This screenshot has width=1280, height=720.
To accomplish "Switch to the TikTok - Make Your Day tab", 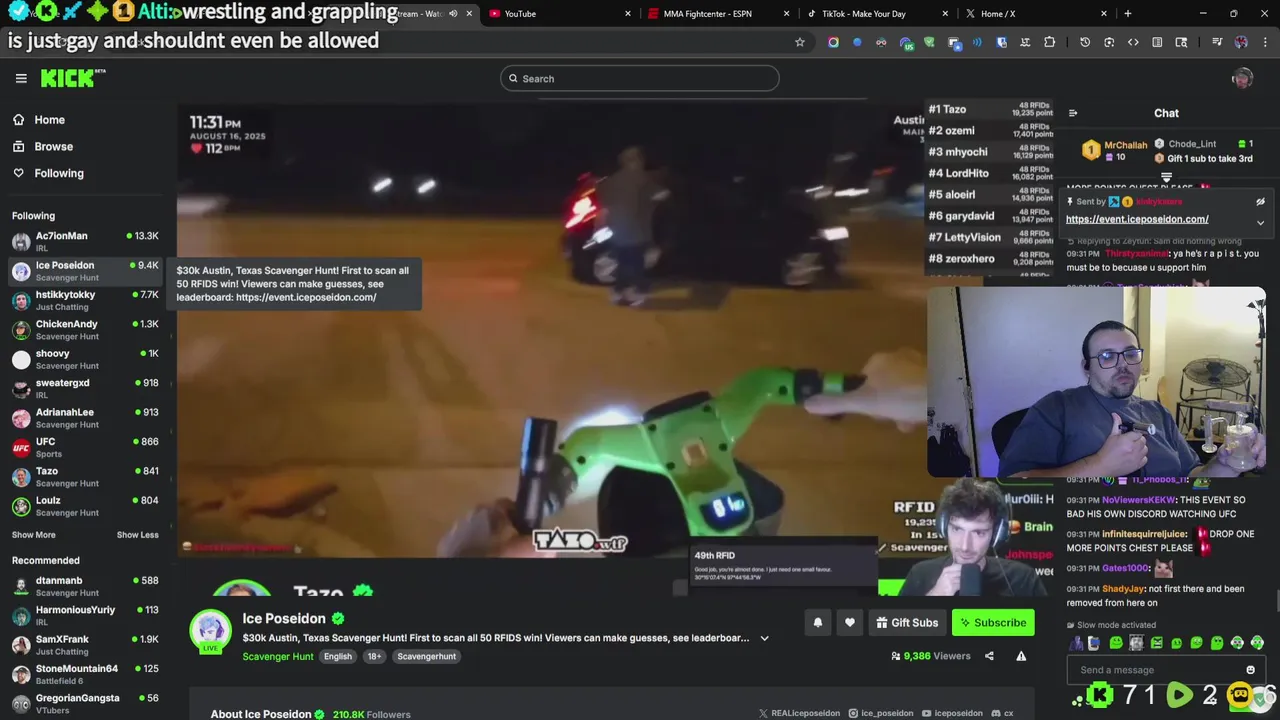I will (x=875, y=13).
